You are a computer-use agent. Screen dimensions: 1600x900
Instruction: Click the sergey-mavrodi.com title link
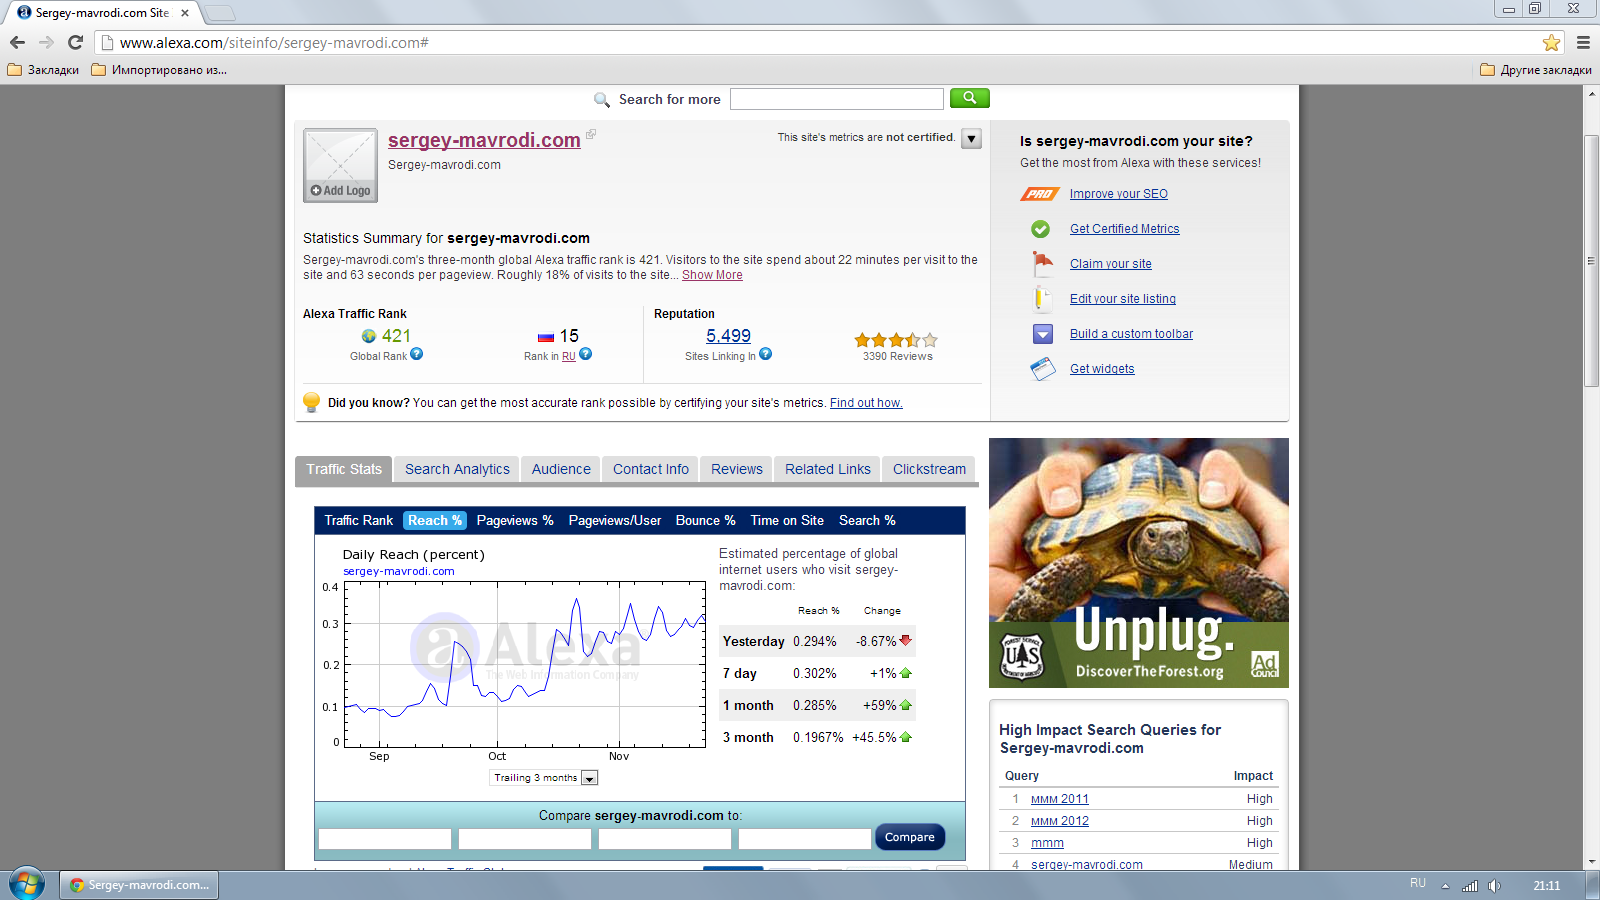tap(484, 140)
